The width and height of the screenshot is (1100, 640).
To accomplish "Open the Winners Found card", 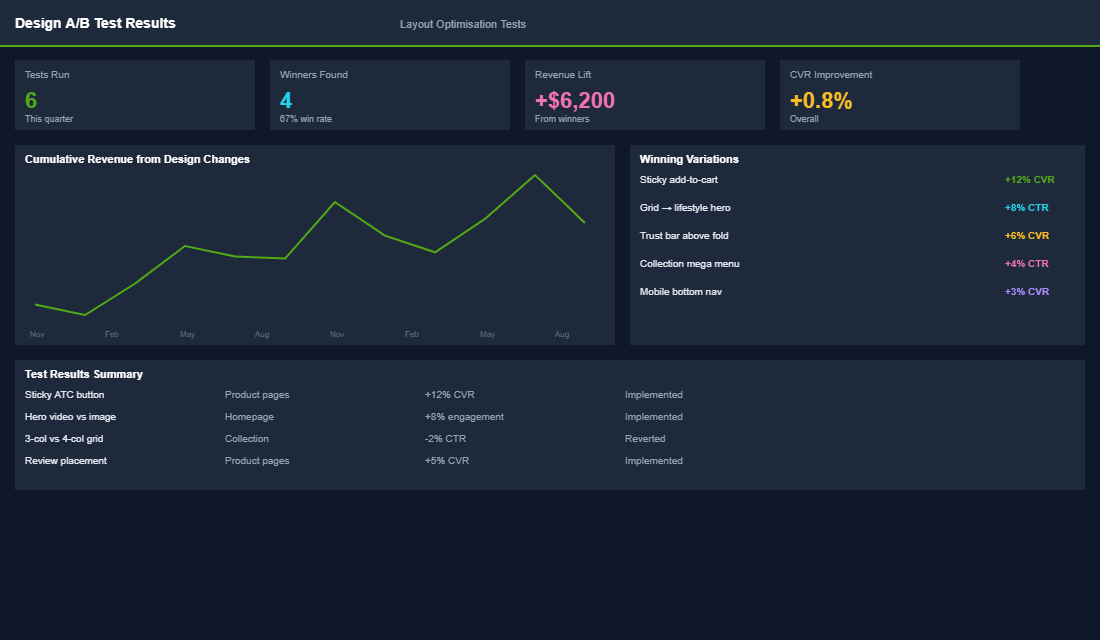I will tap(389, 95).
